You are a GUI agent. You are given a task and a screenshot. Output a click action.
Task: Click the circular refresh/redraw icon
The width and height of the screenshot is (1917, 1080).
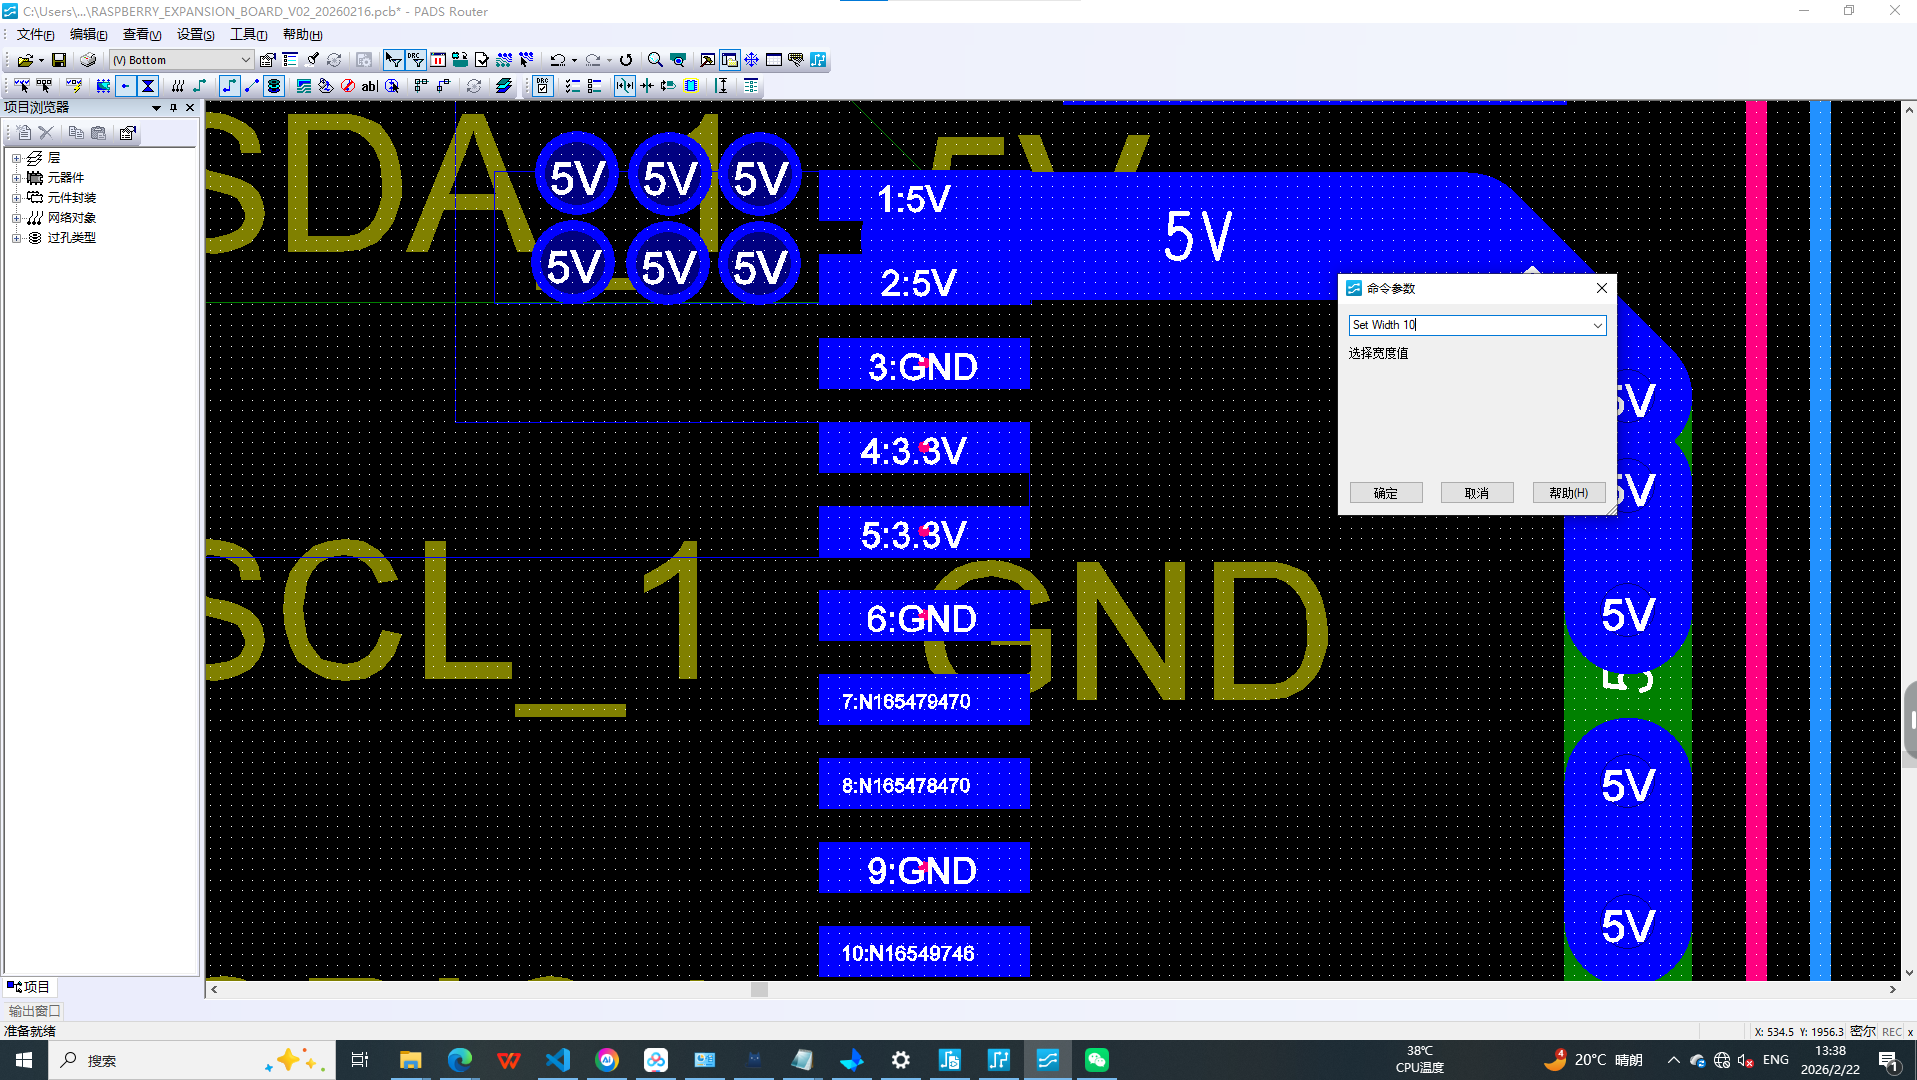pyautogui.click(x=626, y=60)
